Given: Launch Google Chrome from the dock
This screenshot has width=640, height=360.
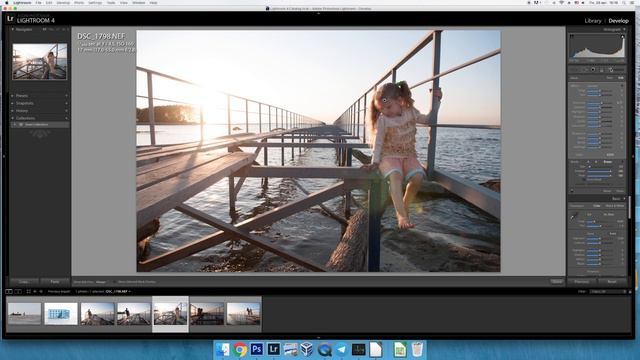Looking at the screenshot, I should 240,350.
